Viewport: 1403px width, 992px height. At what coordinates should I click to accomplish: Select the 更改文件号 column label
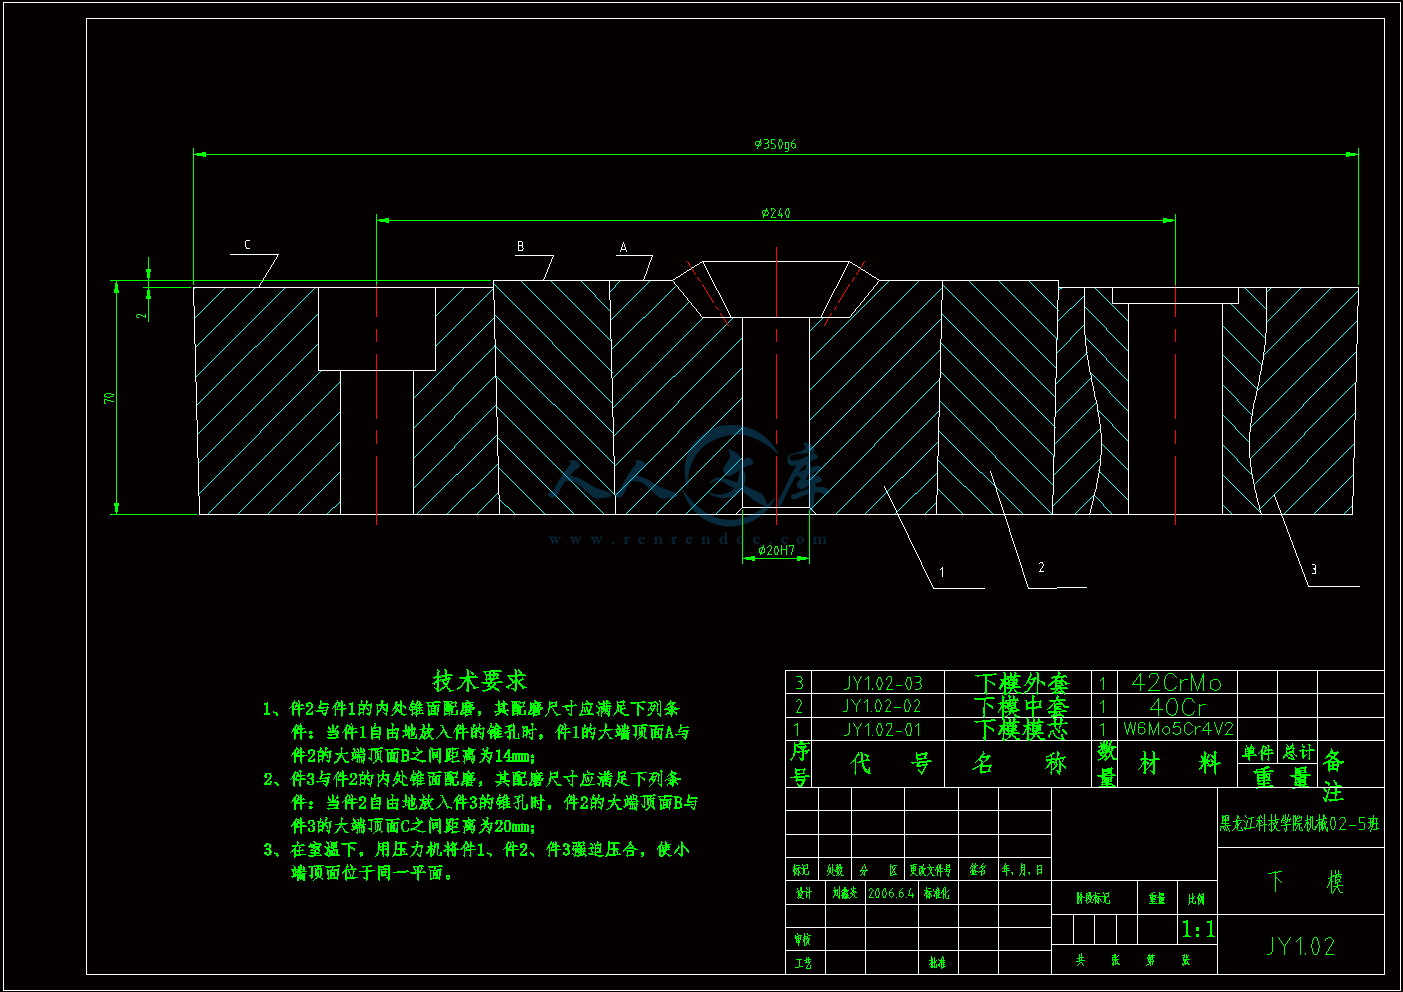[930, 870]
